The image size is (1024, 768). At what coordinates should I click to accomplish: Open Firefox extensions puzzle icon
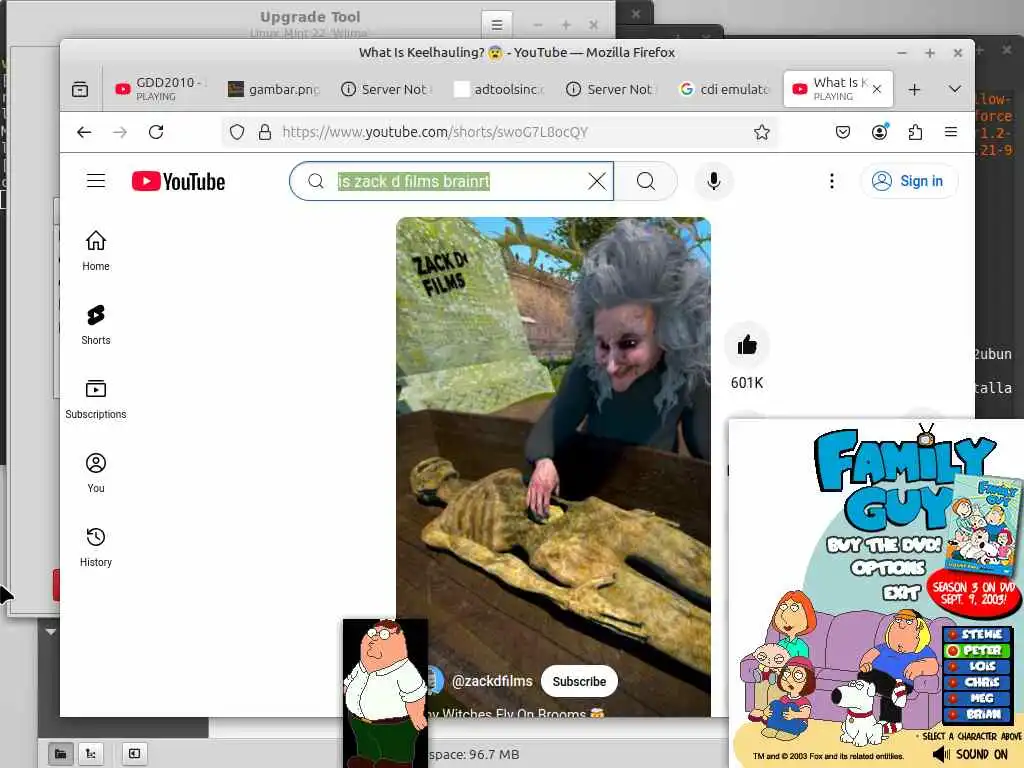point(916,132)
